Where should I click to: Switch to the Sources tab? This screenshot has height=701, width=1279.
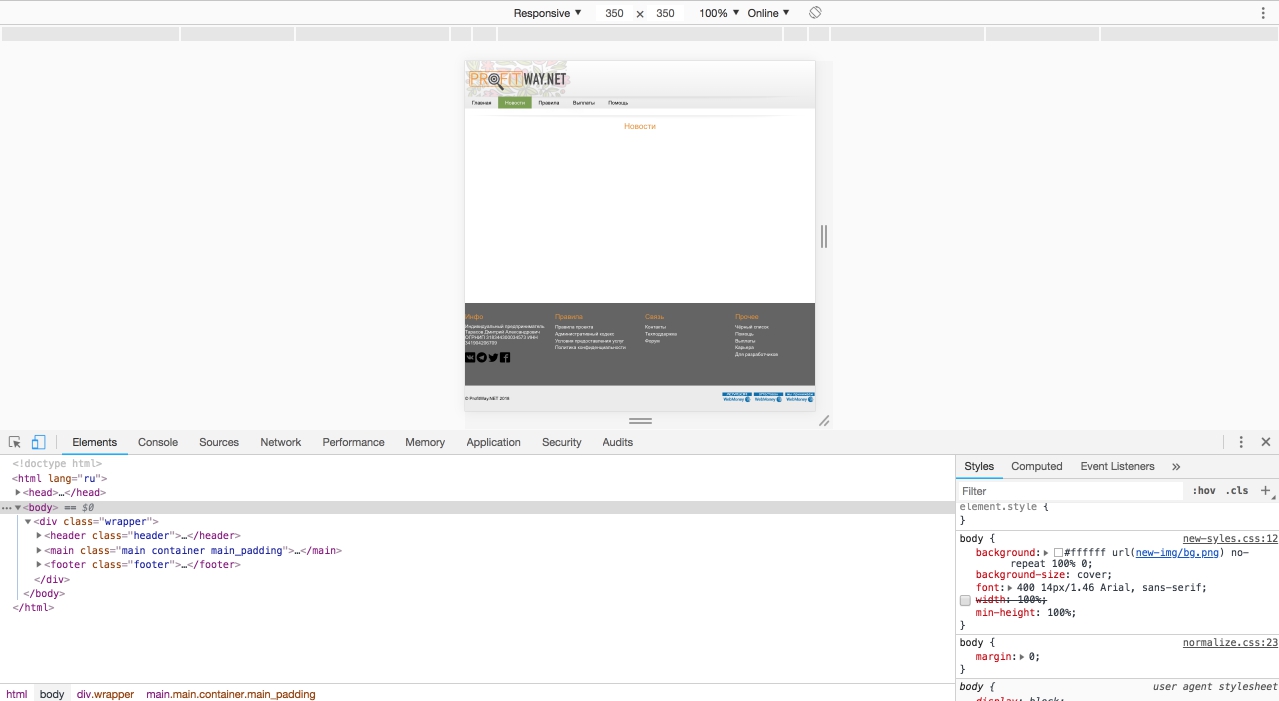click(x=219, y=442)
